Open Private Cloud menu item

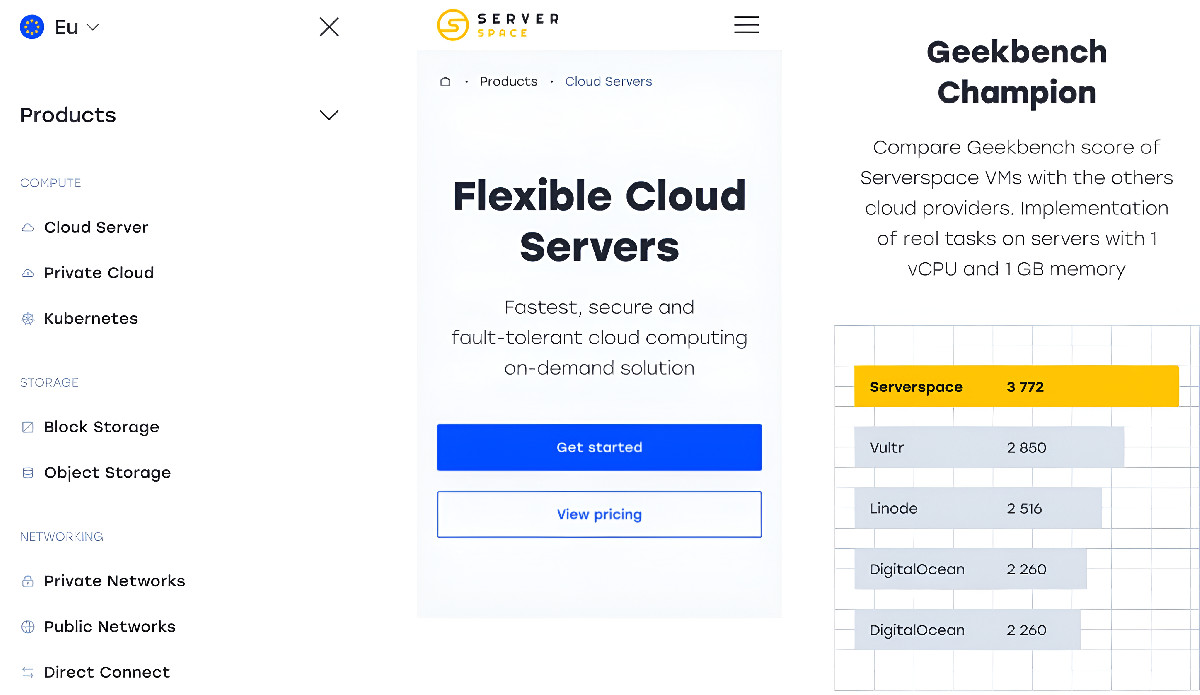coord(98,273)
